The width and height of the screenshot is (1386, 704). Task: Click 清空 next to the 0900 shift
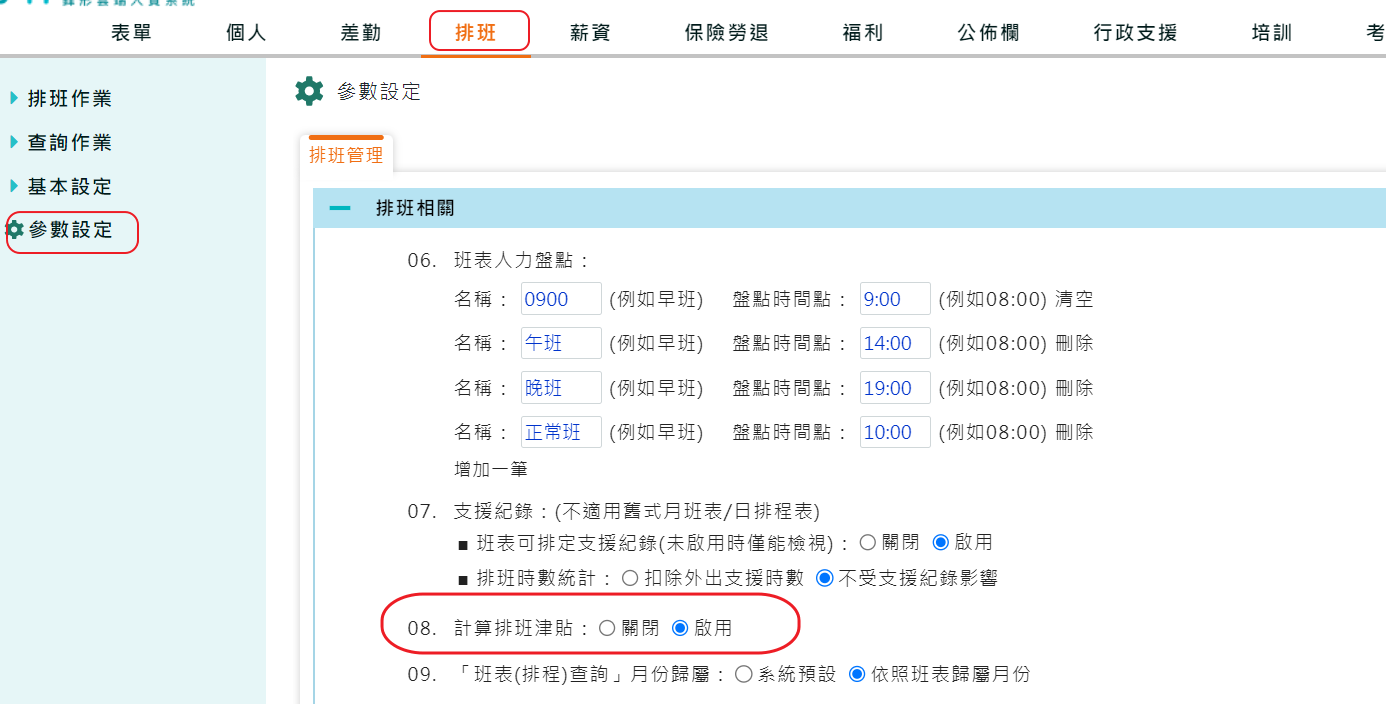(x=1075, y=298)
